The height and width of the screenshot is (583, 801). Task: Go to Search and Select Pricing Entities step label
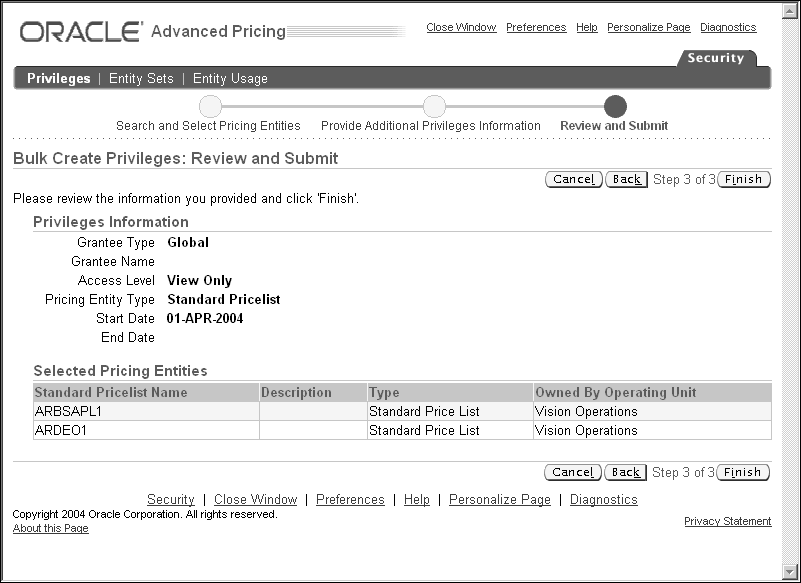[x=208, y=126]
